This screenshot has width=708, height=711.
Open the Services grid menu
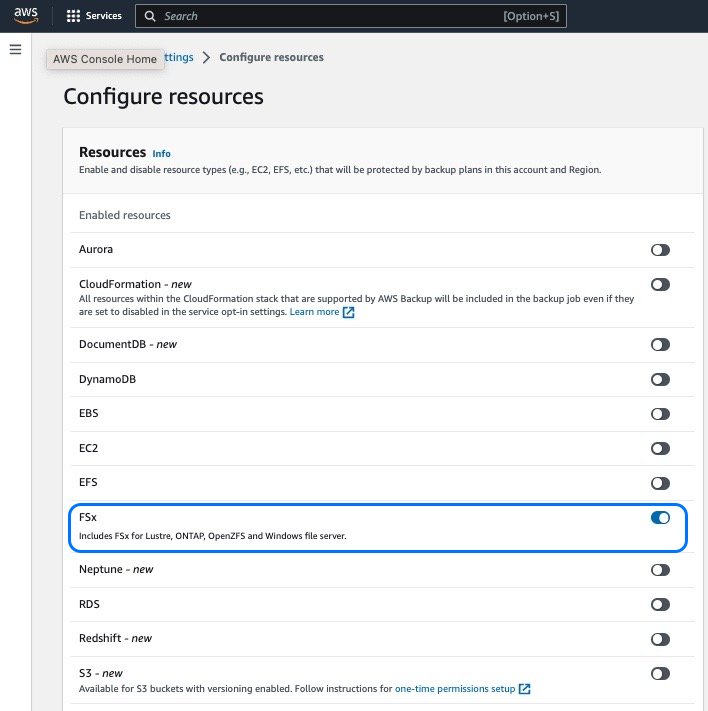pyautogui.click(x=73, y=16)
